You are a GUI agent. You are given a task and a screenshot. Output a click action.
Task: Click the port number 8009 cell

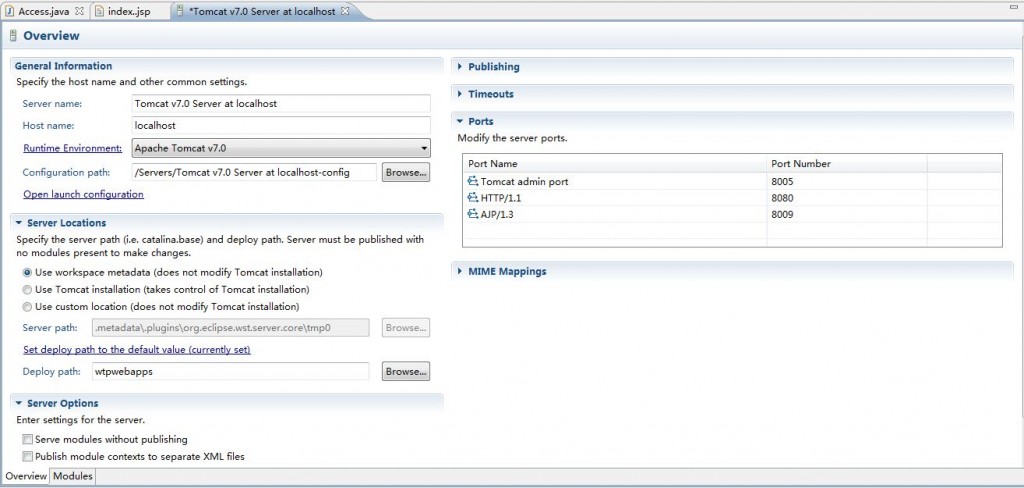tap(846, 214)
